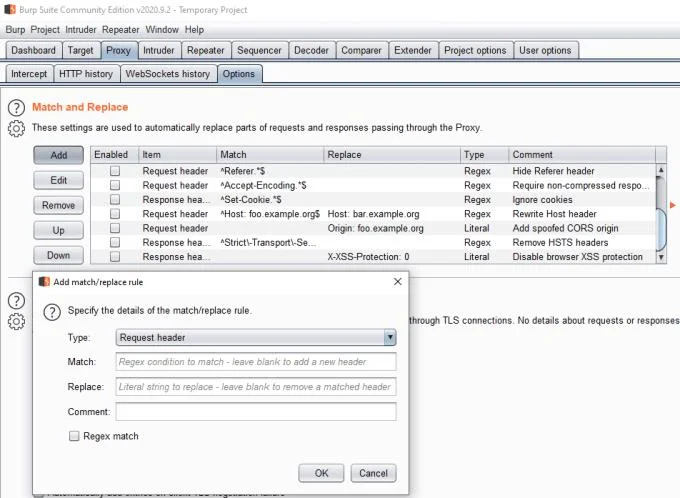Cancel the Add match/replace rule dialog
This screenshot has width=680, height=498.
tap(373, 473)
